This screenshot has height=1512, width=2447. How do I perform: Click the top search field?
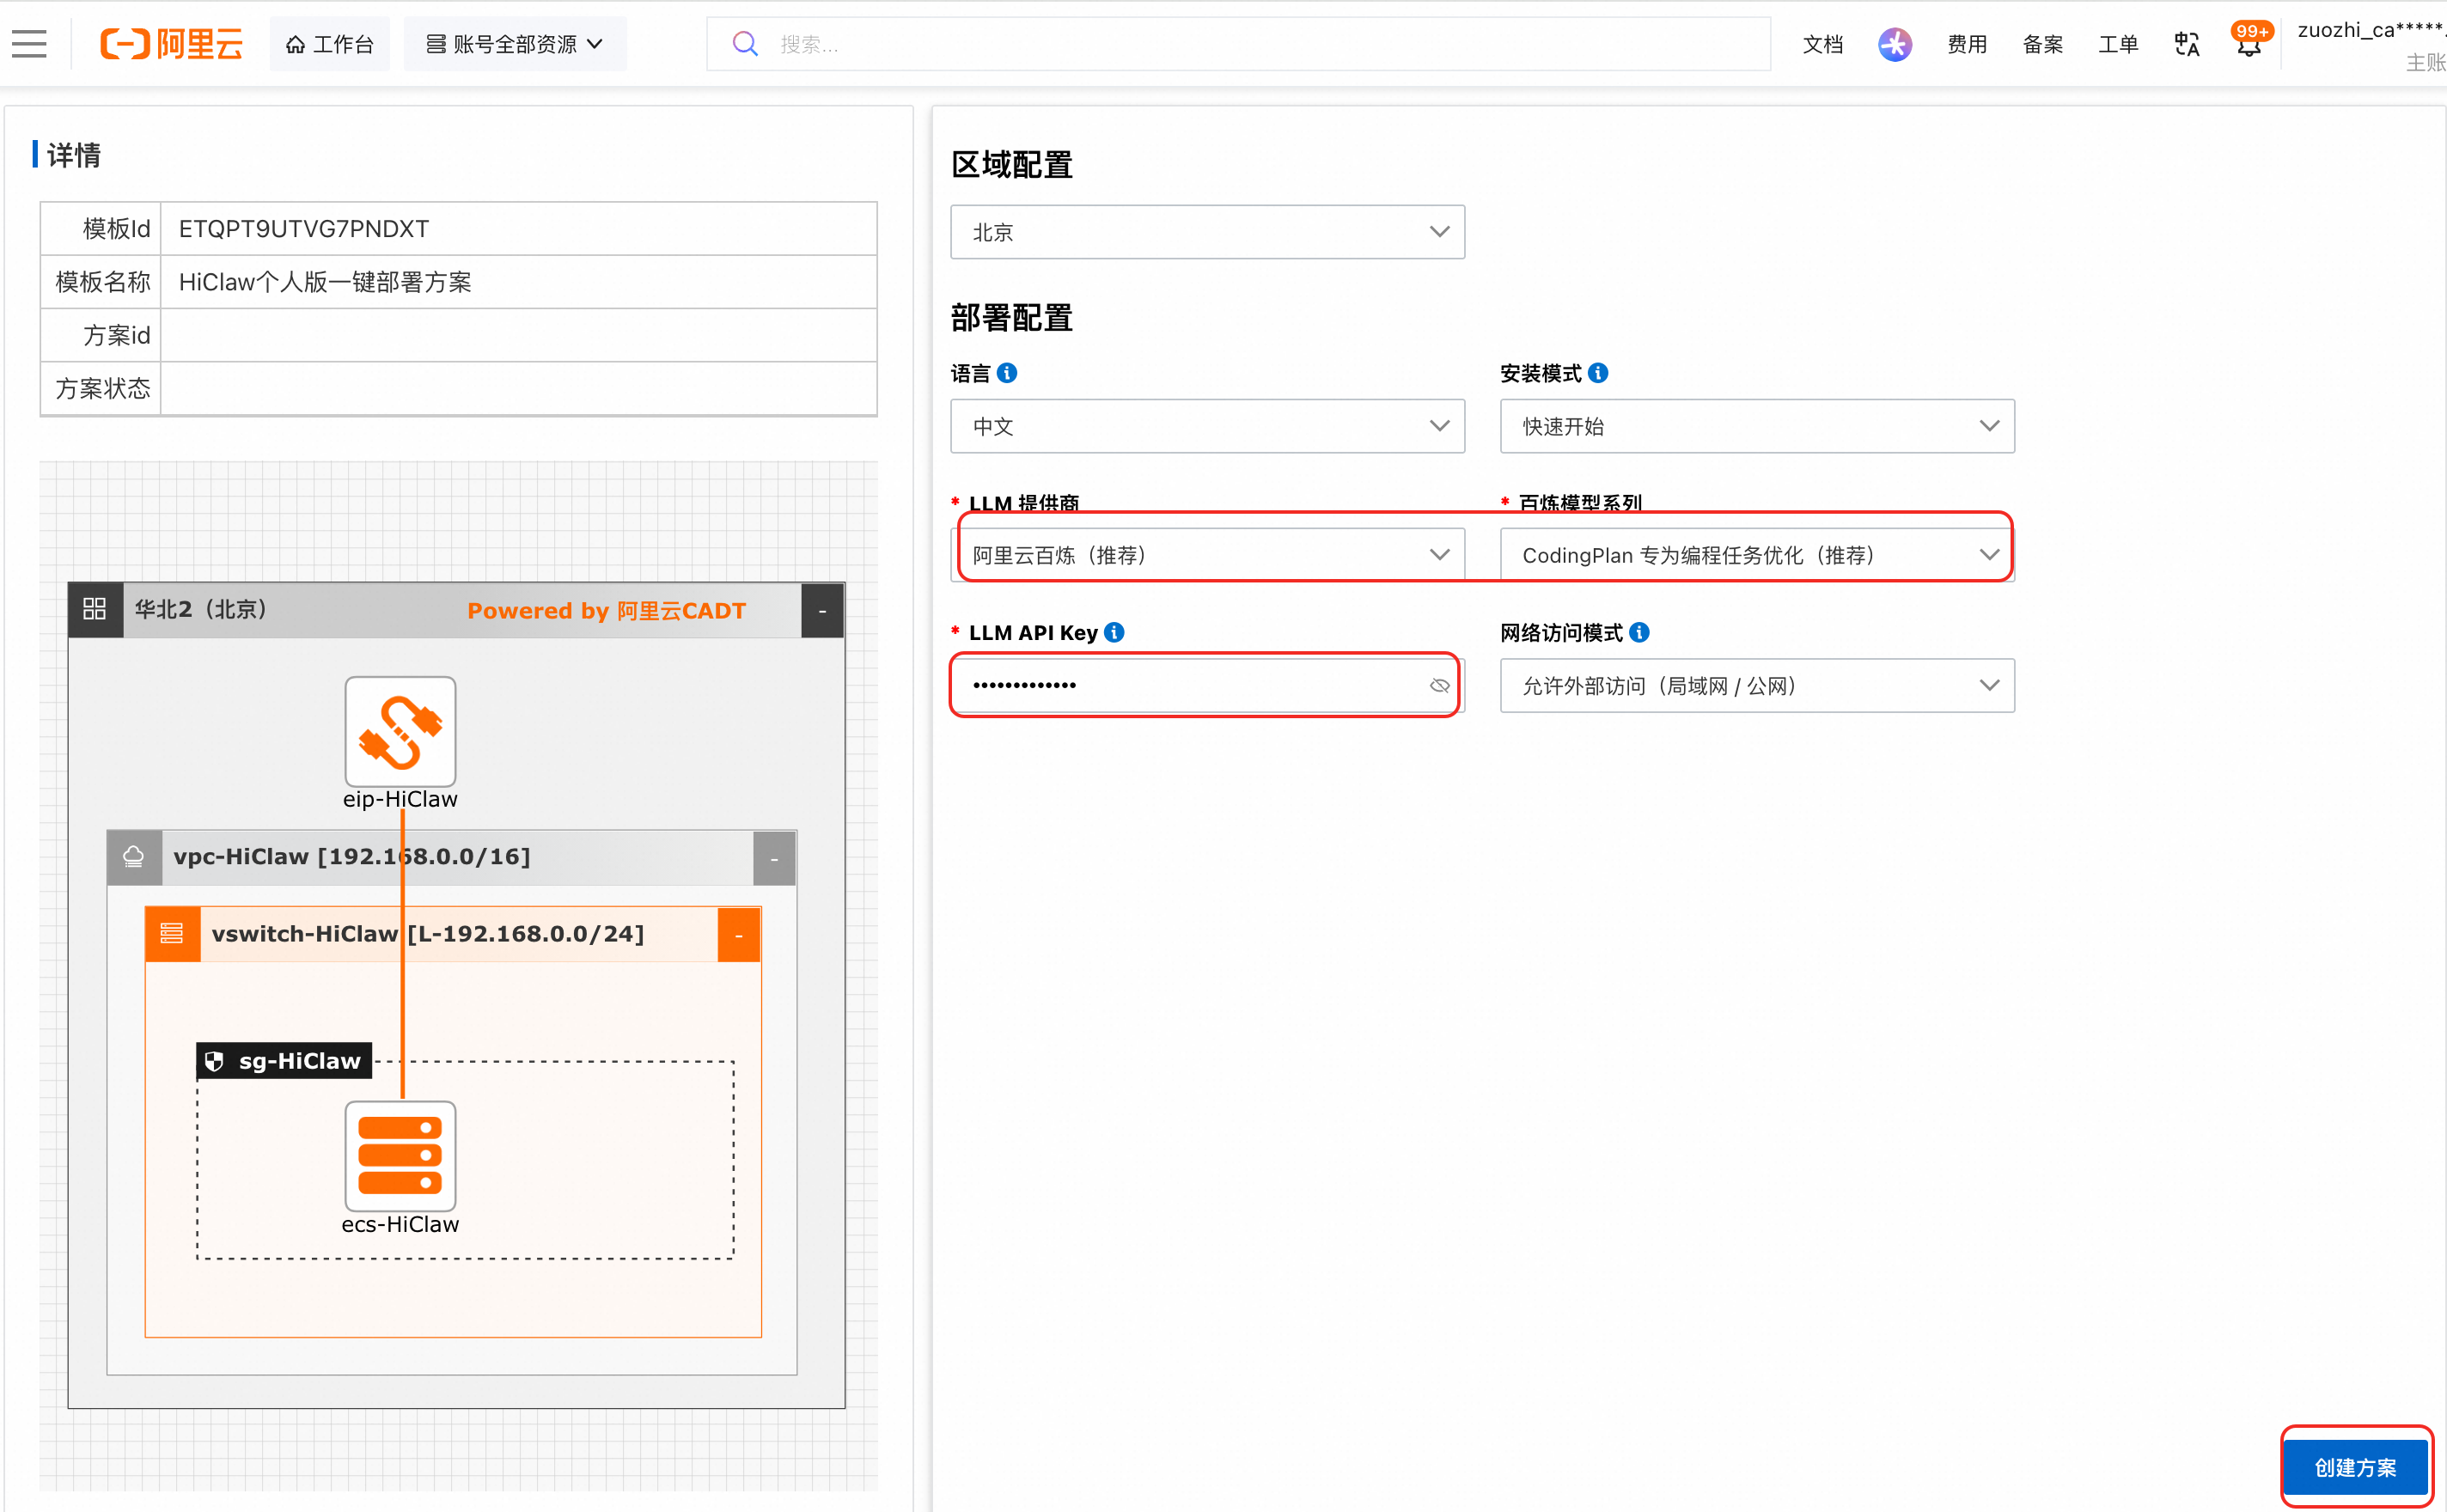[1238, 44]
